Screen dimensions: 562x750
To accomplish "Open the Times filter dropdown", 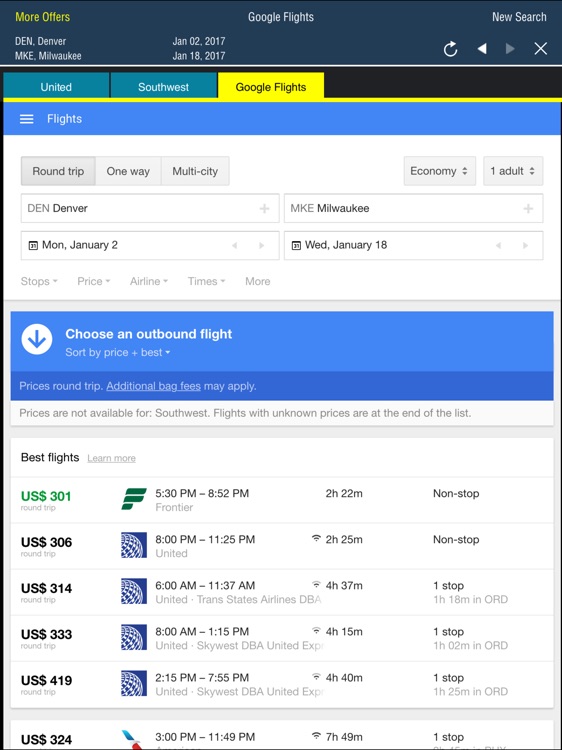I will click(206, 281).
